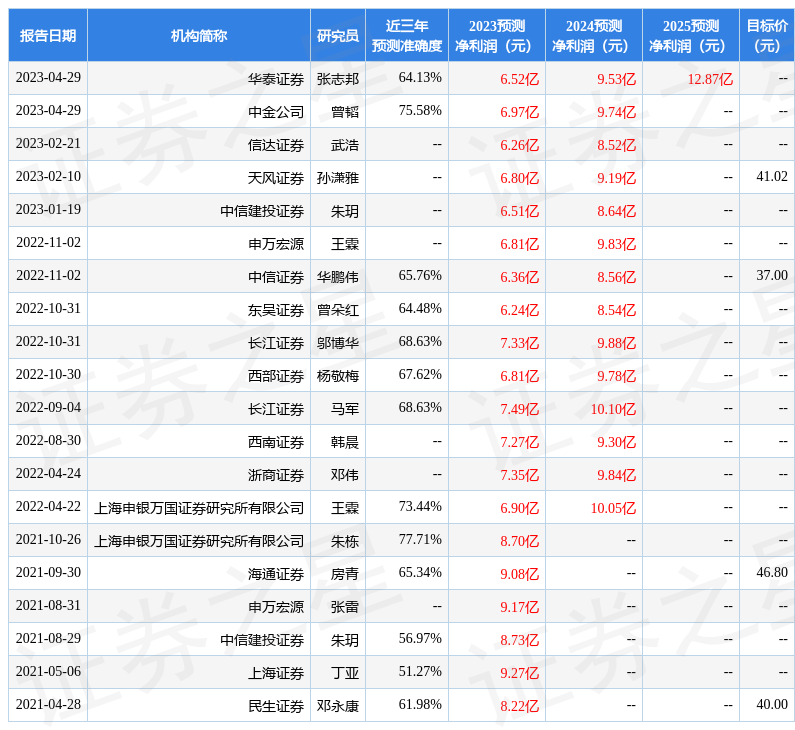The image size is (795, 730).
Task: Click the 目标价 column header
Action: tap(767, 35)
